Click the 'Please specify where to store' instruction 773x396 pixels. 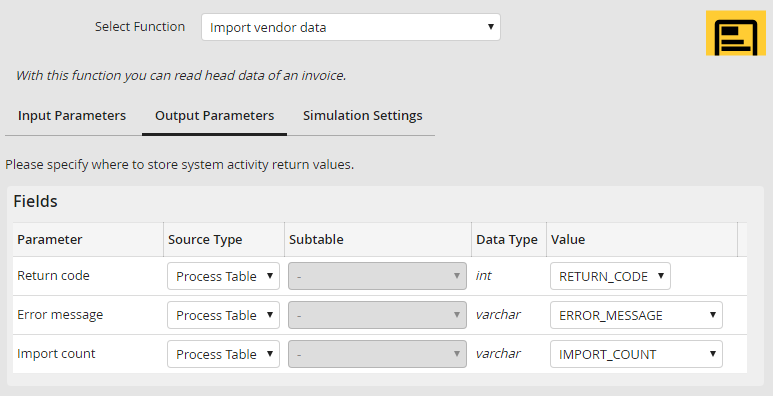179,164
